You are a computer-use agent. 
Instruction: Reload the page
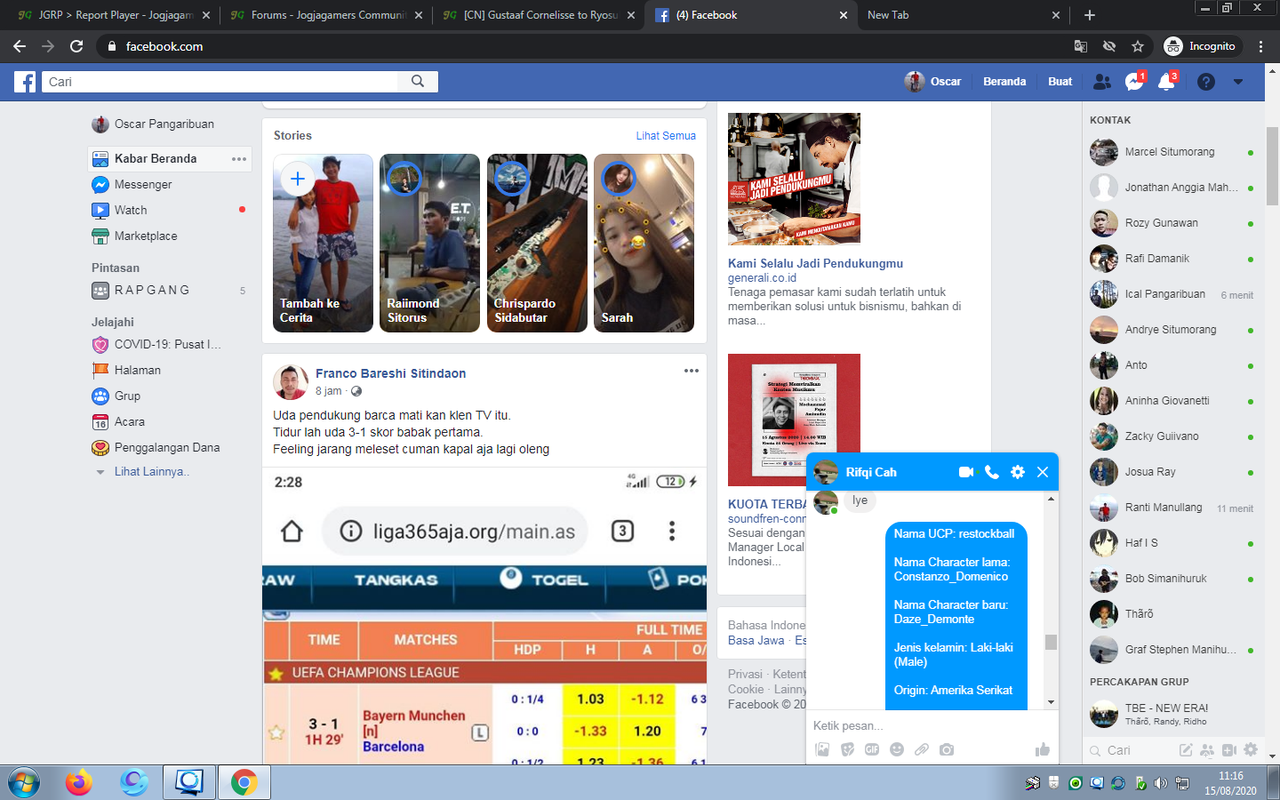[76, 46]
